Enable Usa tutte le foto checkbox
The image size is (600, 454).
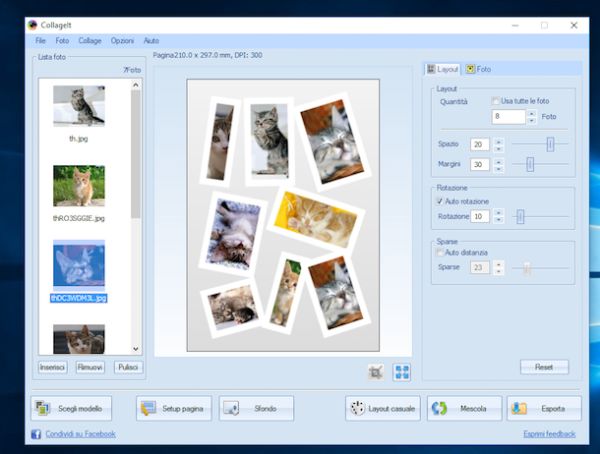[495, 101]
